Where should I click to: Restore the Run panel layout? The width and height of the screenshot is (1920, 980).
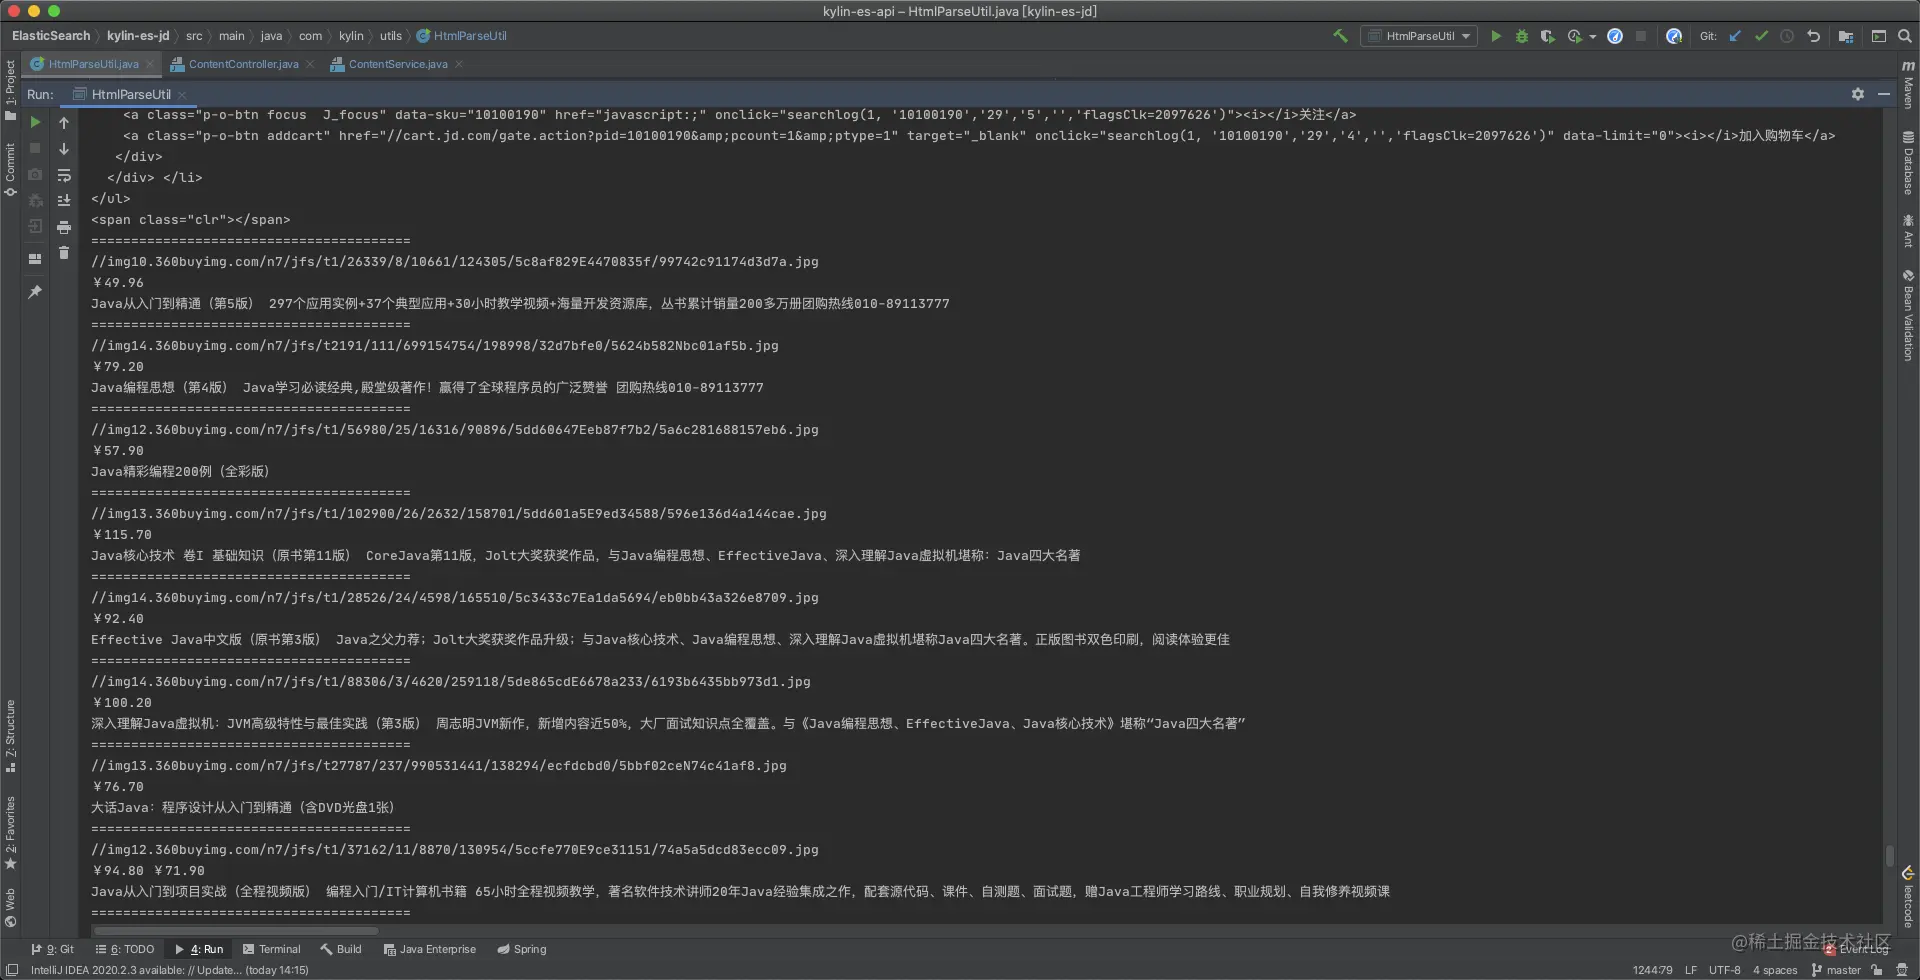(x=35, y=259)
